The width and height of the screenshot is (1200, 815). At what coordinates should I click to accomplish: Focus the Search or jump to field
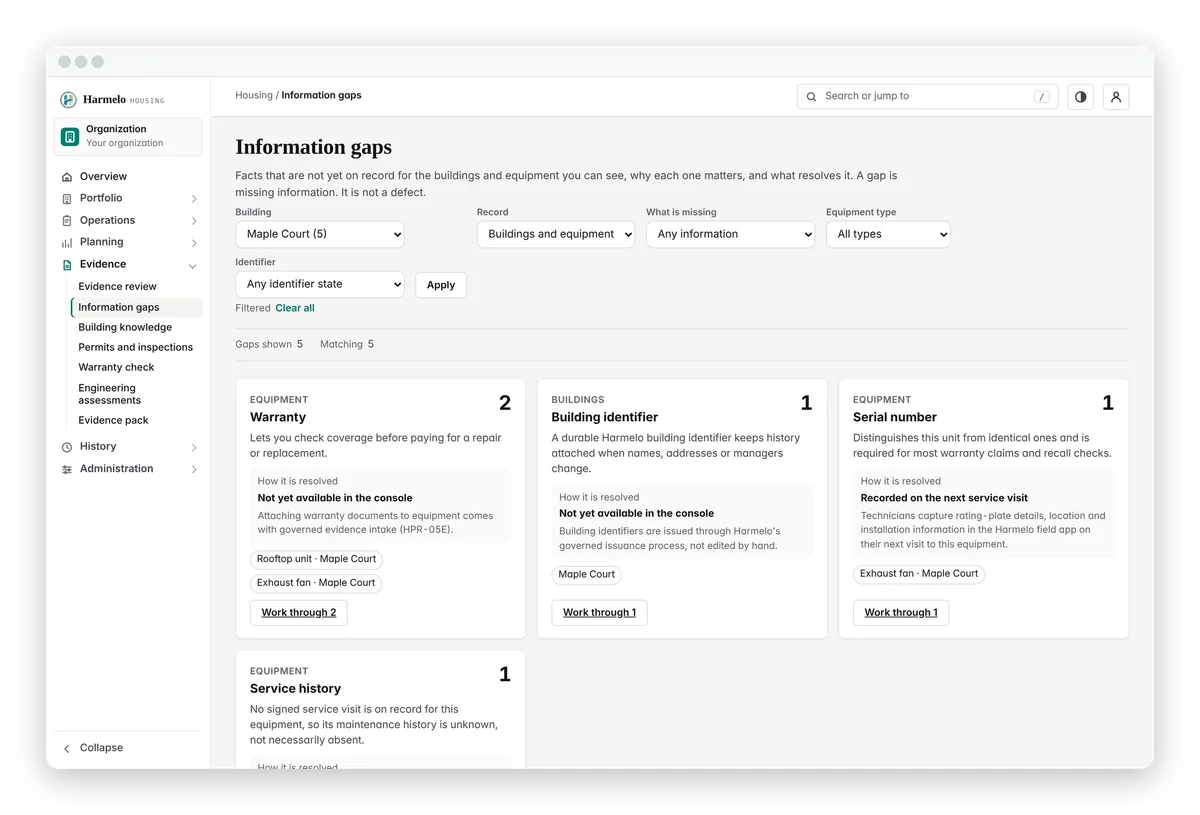coord(927,97)
